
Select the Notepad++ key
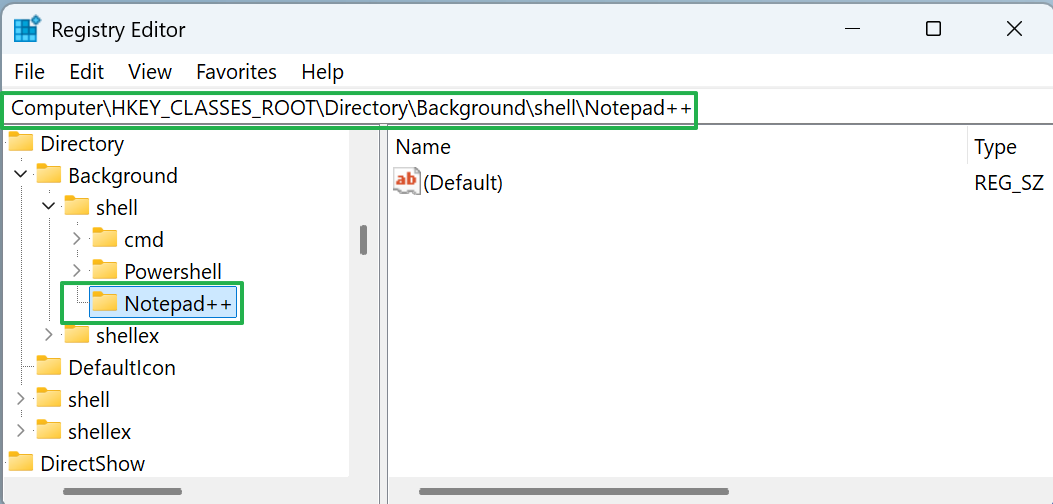pyautogui.click(x=178, y=304)
